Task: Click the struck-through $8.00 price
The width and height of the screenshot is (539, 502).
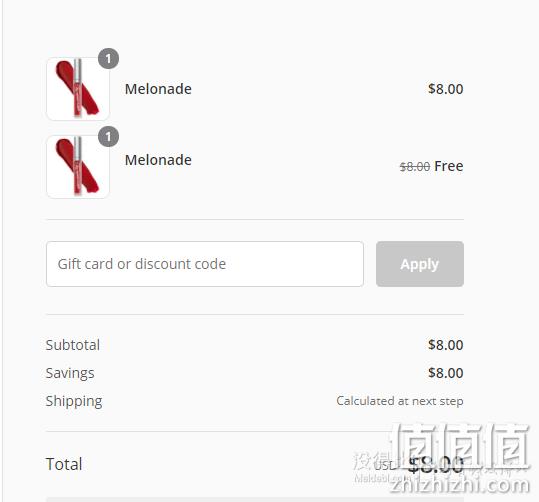Action: coord(415,167)
